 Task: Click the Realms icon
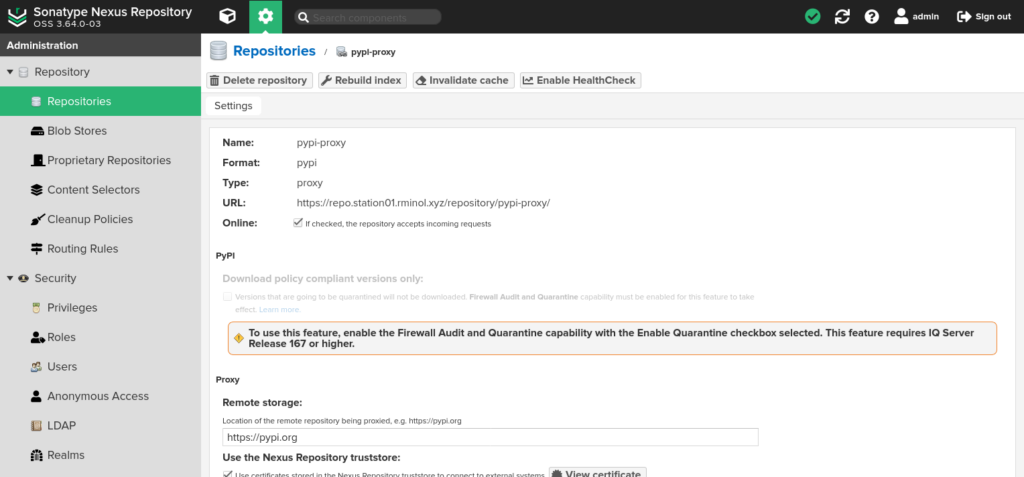pyautogui.click(x=37, y=455)
